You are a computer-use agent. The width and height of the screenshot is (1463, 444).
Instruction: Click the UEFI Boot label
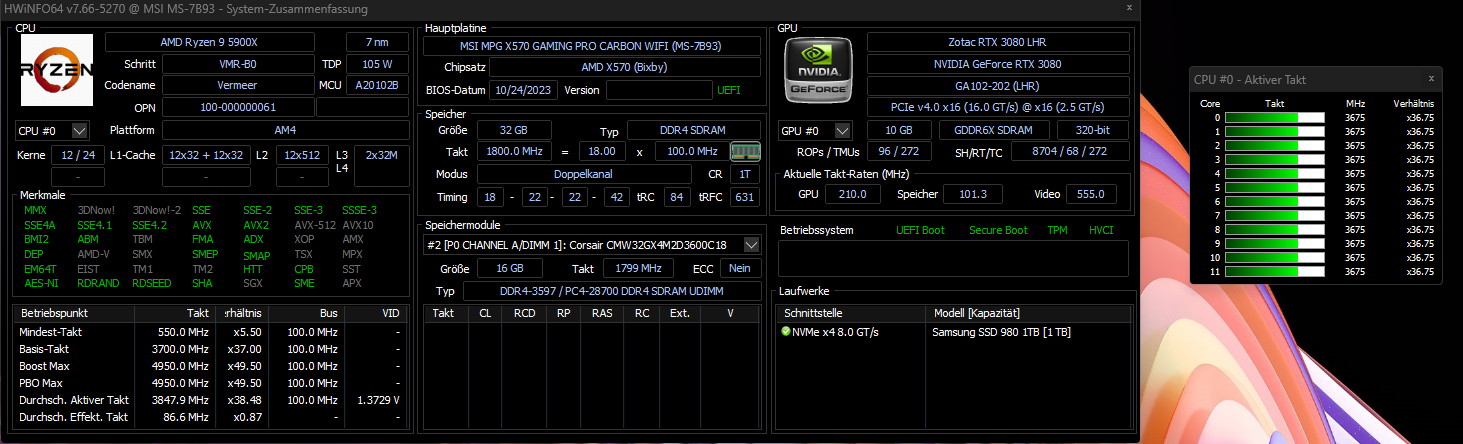coord(919,230)
